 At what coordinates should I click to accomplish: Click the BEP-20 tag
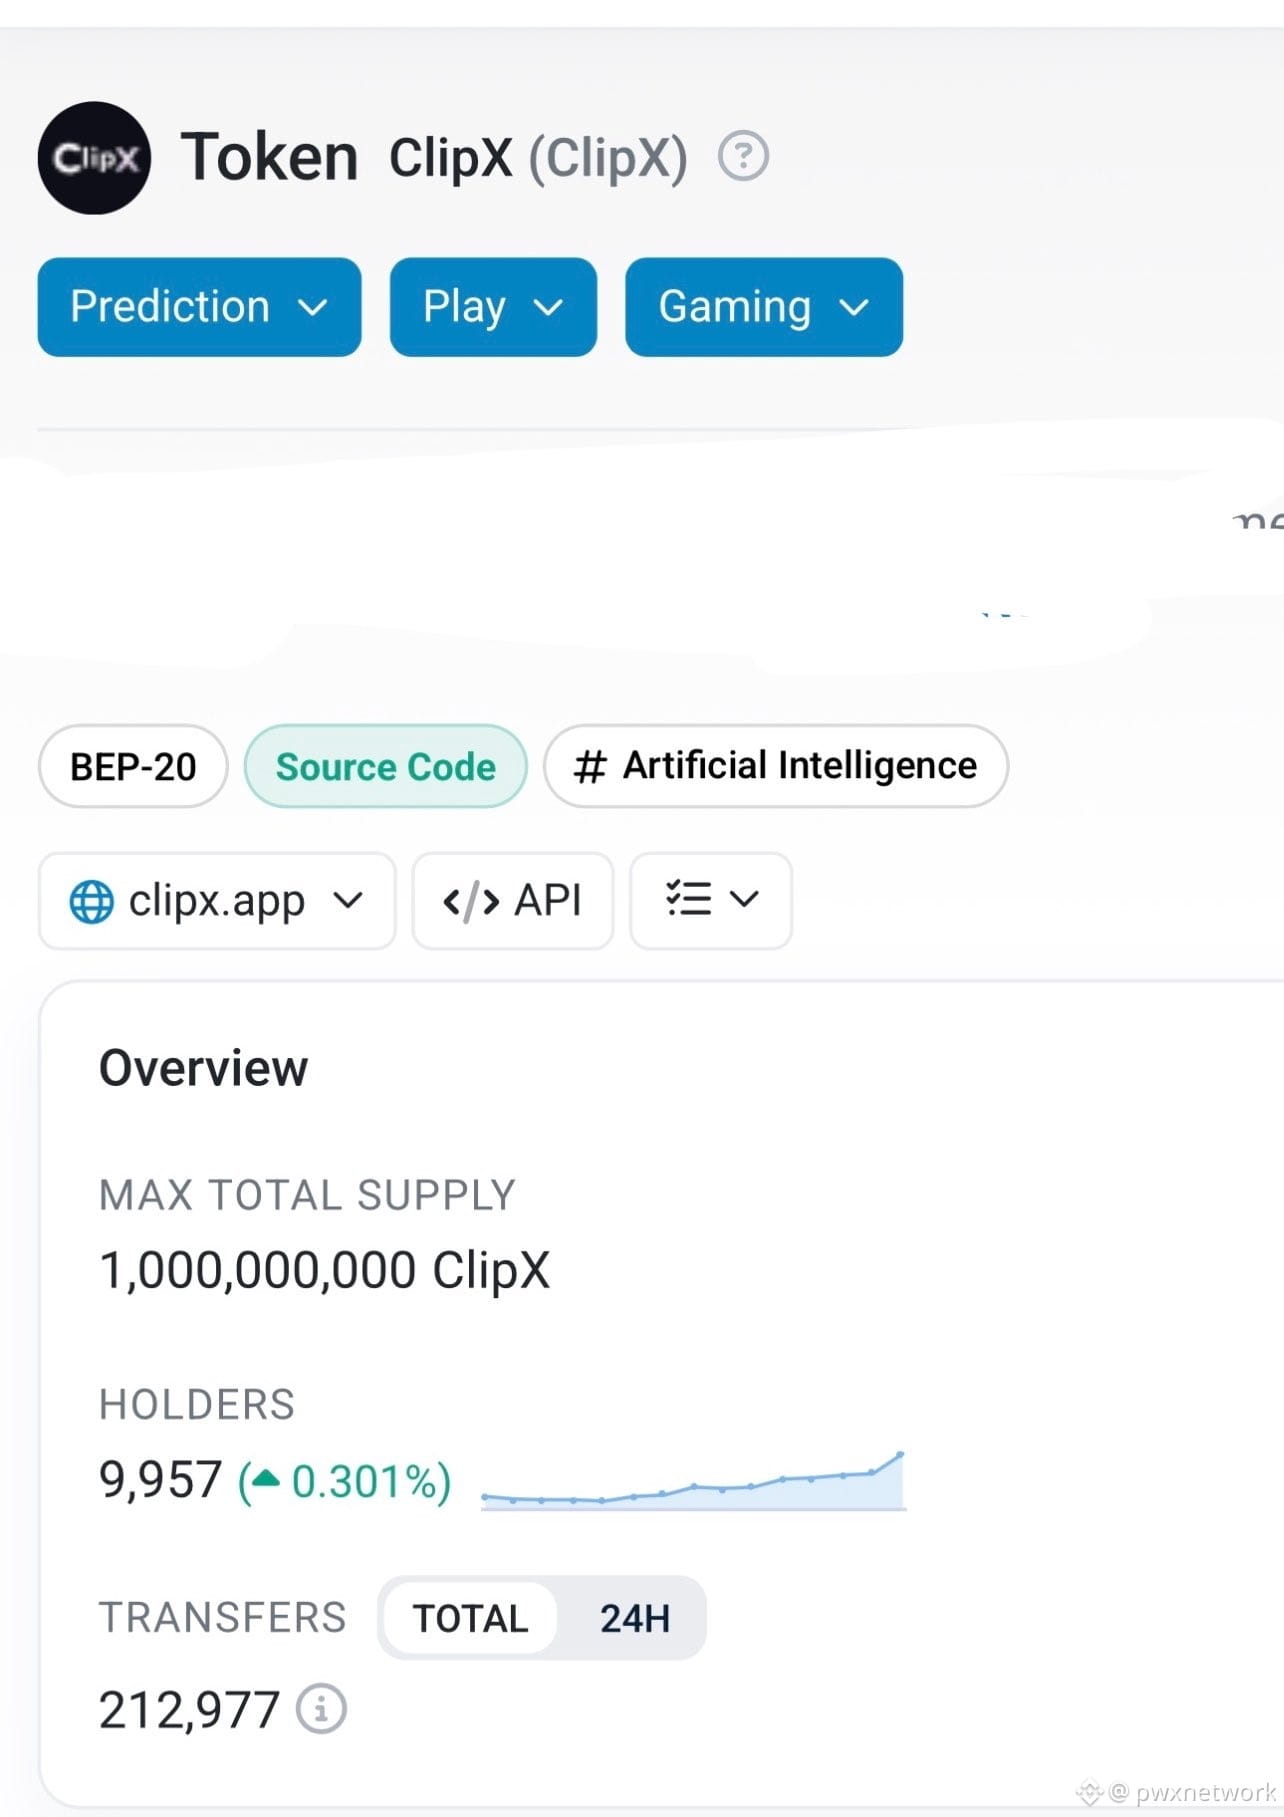133,766
